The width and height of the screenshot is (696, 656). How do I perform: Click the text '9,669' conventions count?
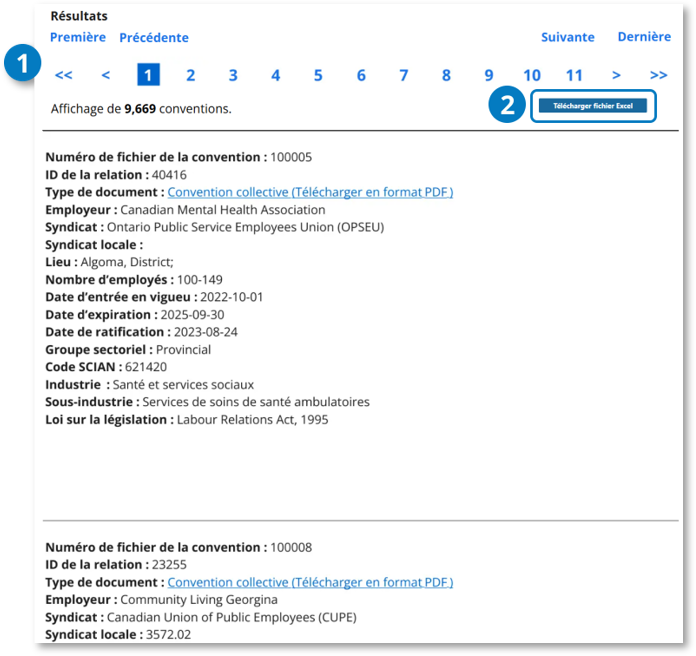tap(140, 109)
